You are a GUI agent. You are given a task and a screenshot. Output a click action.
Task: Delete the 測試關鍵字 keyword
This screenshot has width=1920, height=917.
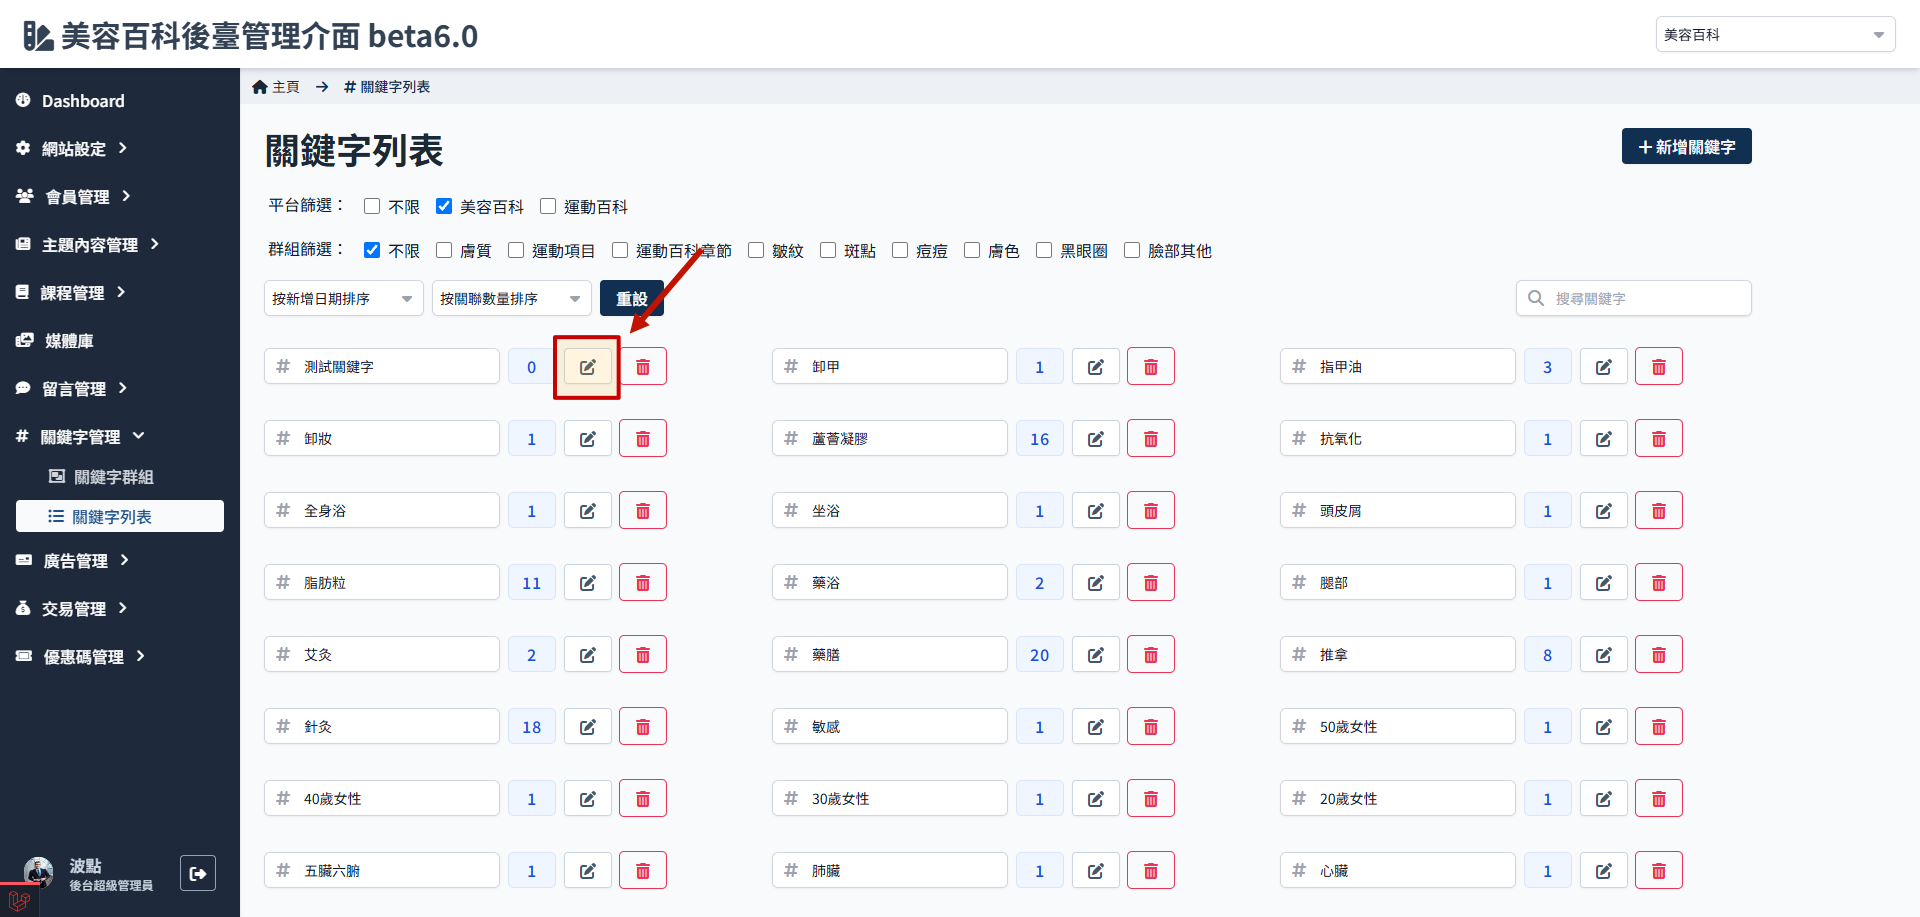(643, 367)
